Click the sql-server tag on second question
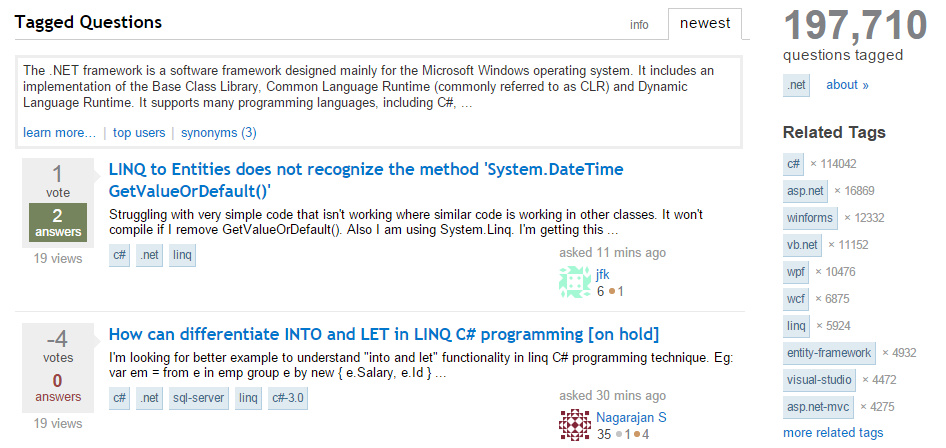The height and width of the screenshot is (448, 946). pos(198,399)
